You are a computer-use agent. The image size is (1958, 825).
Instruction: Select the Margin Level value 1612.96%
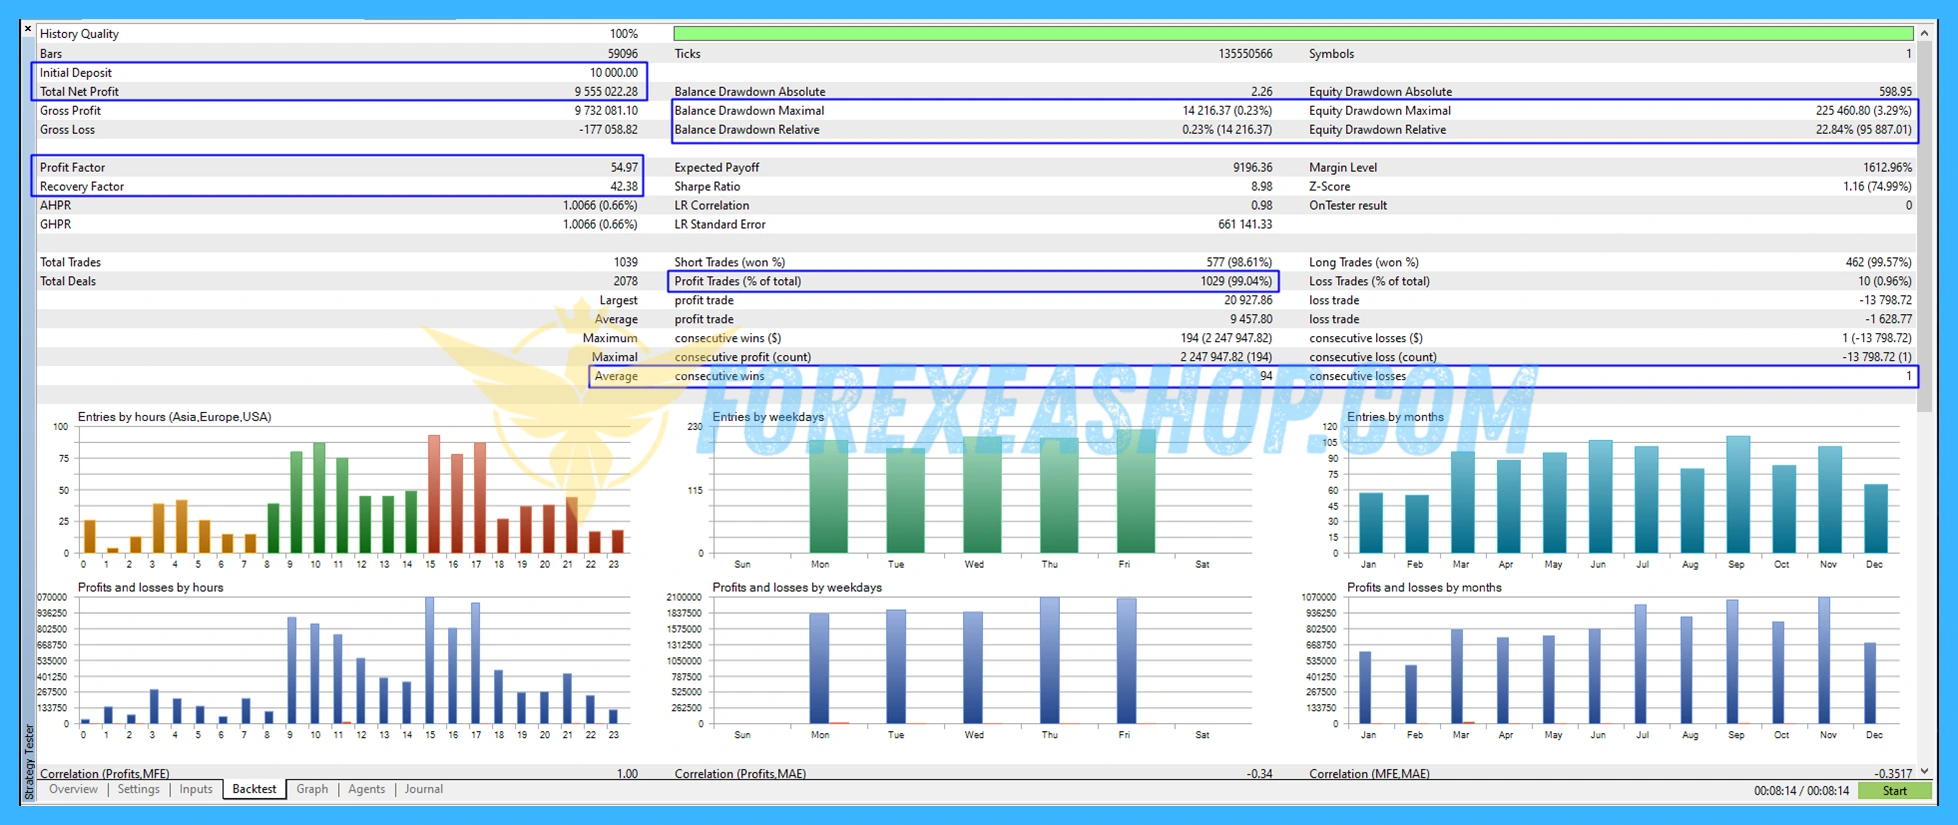tap(1887, 168)
